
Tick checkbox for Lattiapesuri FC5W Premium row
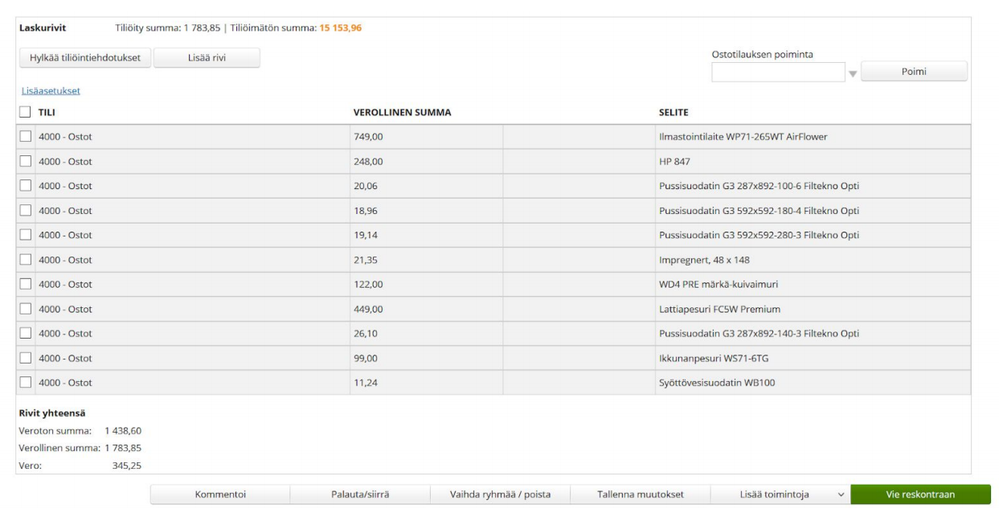(x=25, y=309)
